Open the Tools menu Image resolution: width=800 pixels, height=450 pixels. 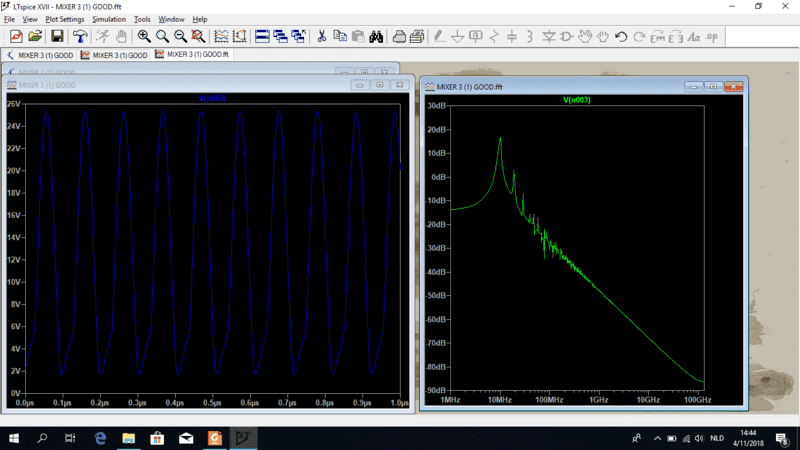tap(142, 19)
